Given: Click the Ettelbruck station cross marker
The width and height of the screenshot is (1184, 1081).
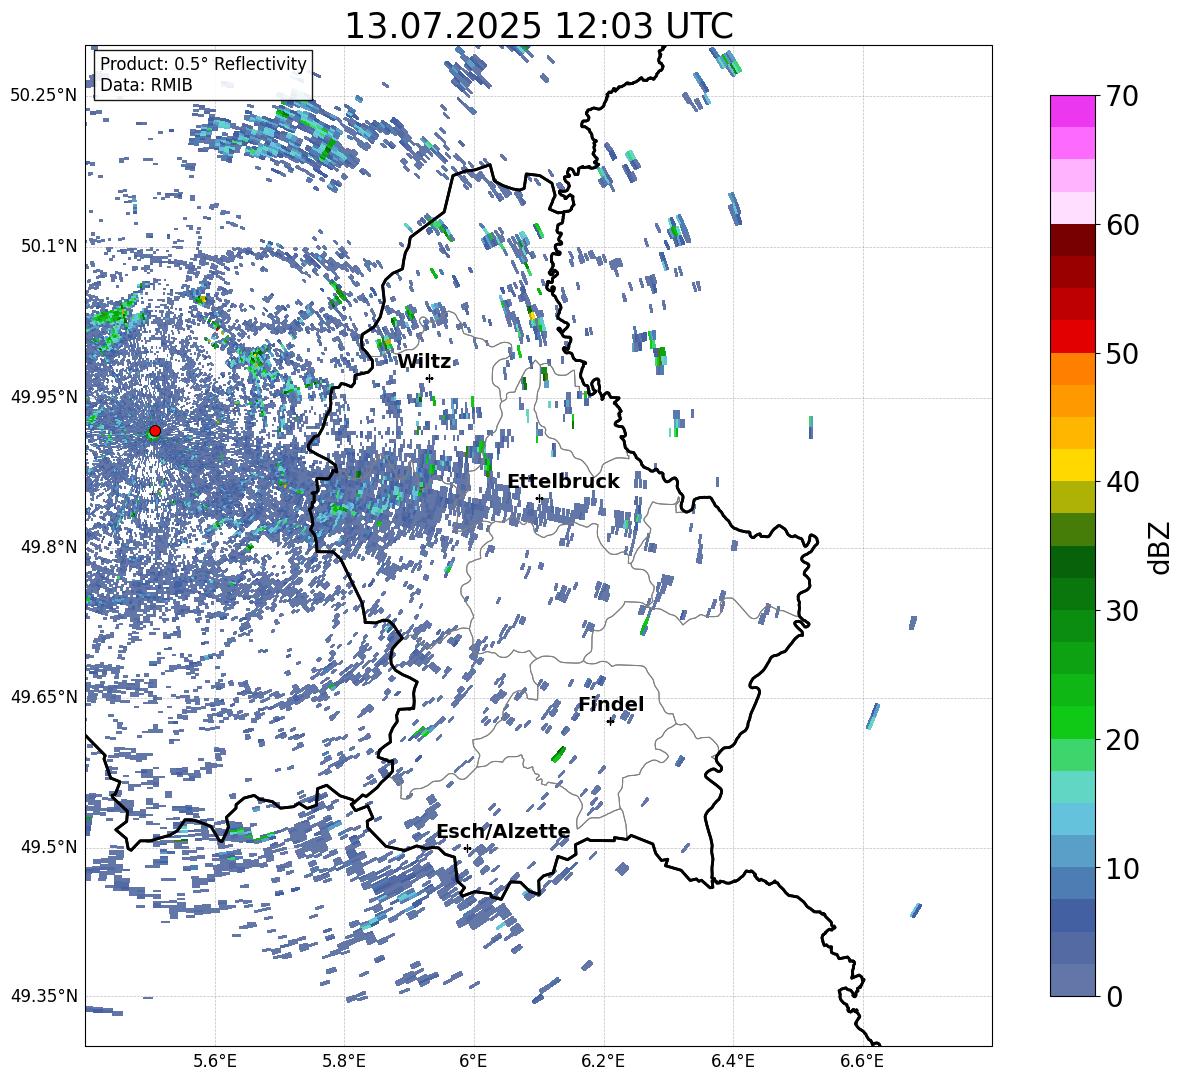Looking at the screenshot, I should pos(539,498).
